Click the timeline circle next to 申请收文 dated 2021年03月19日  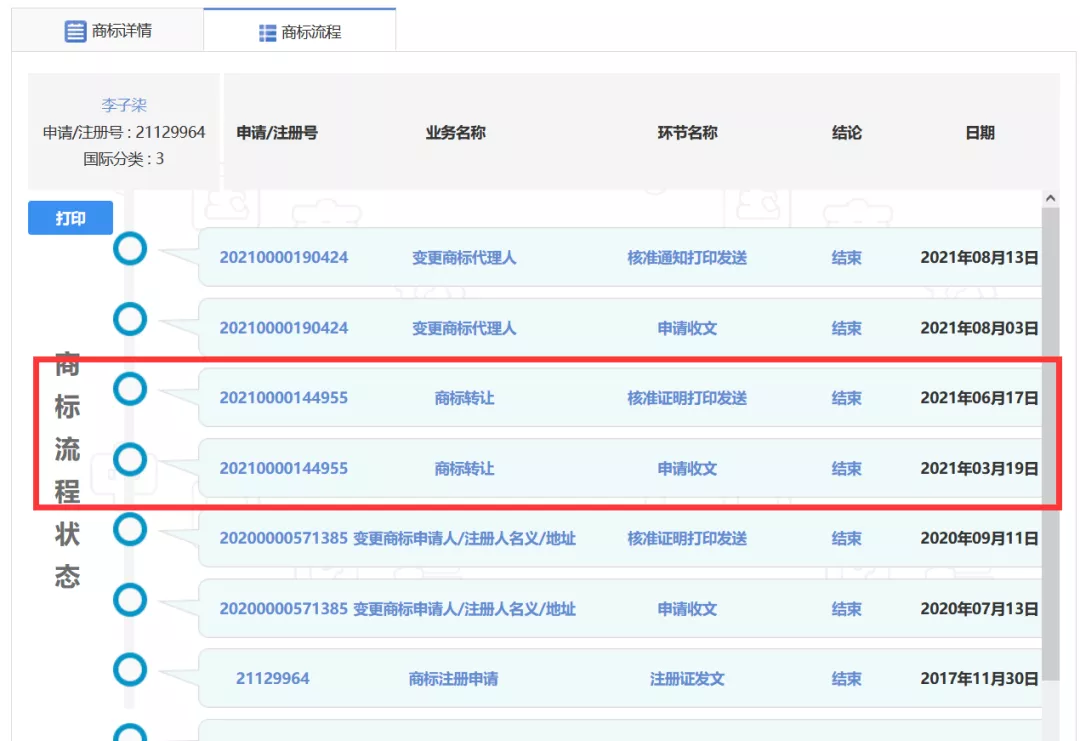click(x=130, y=460)
